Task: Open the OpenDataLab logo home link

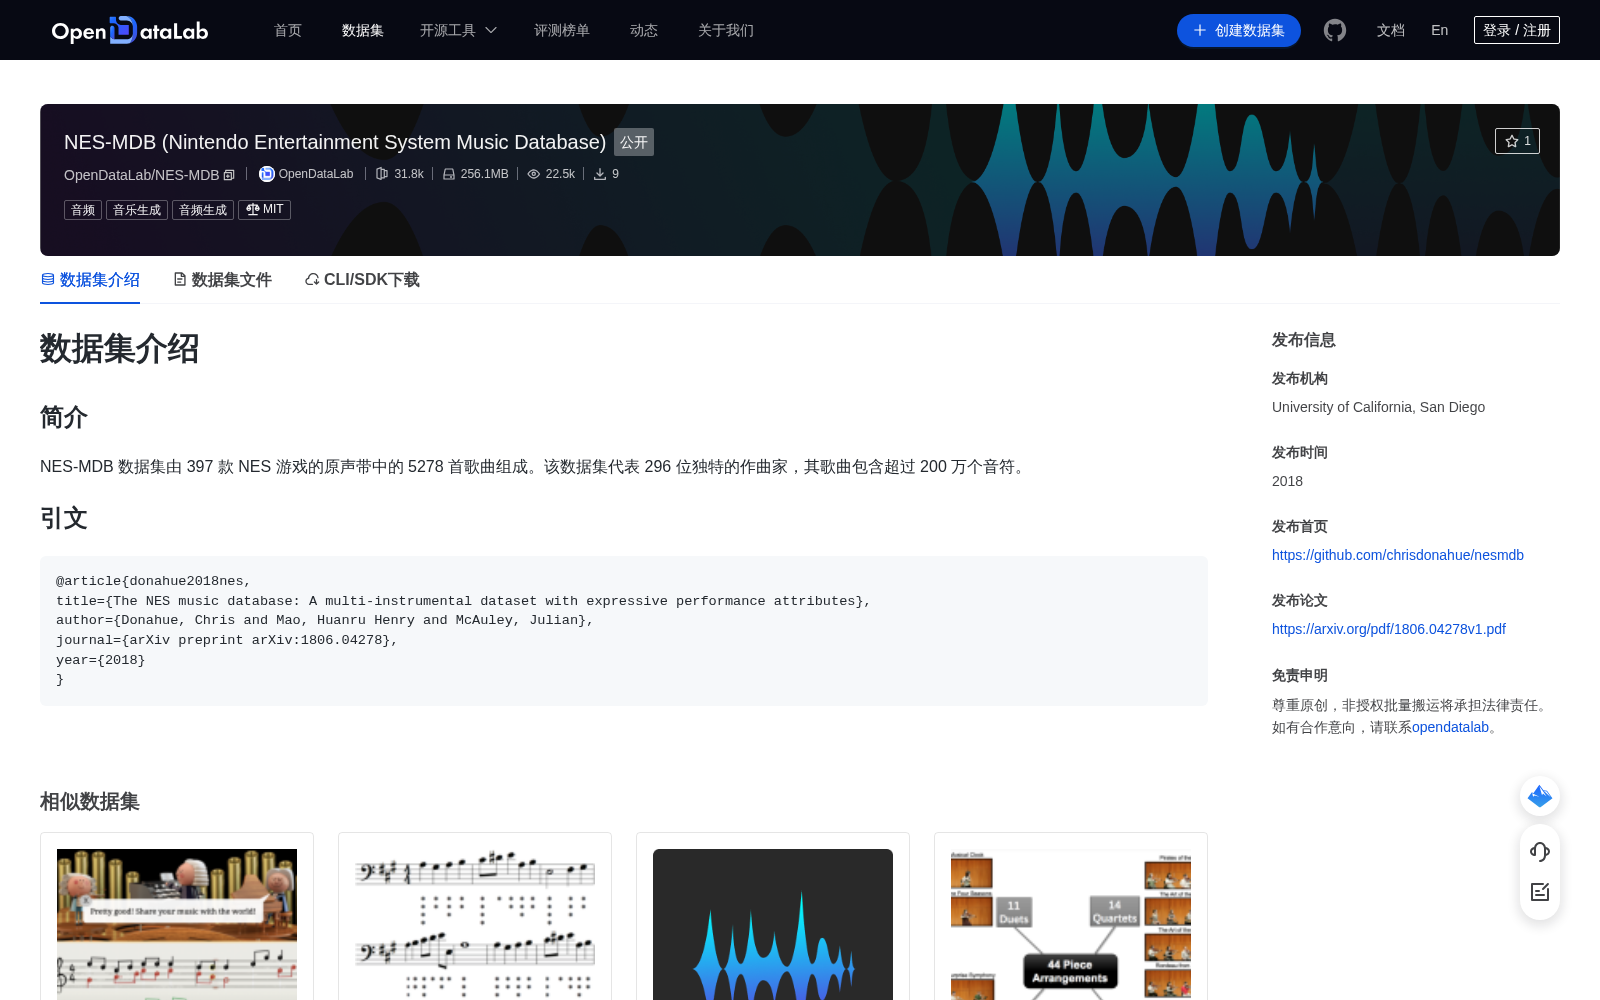Action: [x=130, y=30]
